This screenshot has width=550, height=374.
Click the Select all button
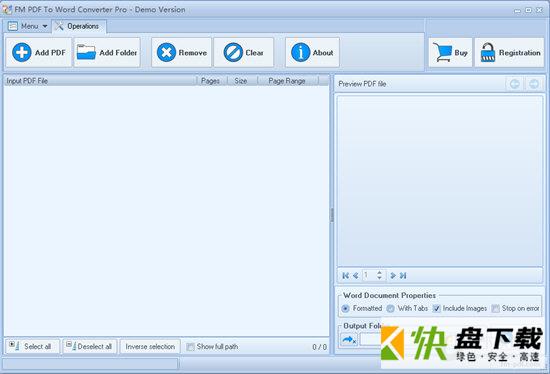[x=32, y=346]
